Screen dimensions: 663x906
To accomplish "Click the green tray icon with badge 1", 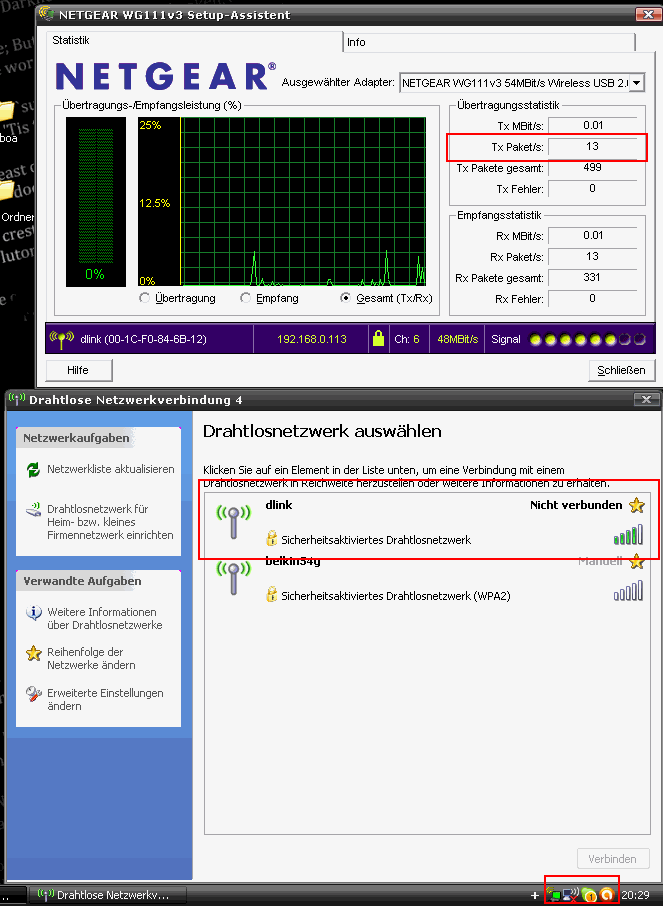I will [589, 895].
